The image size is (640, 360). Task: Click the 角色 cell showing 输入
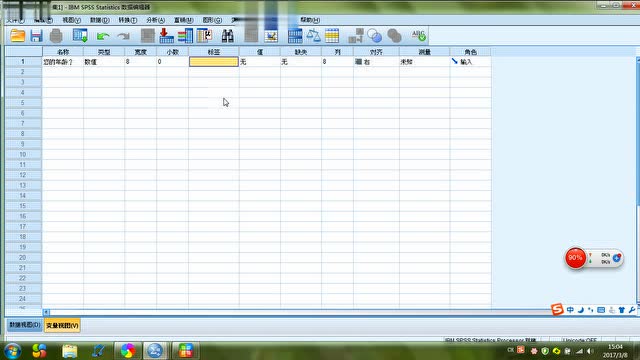(x=470, y=62)
